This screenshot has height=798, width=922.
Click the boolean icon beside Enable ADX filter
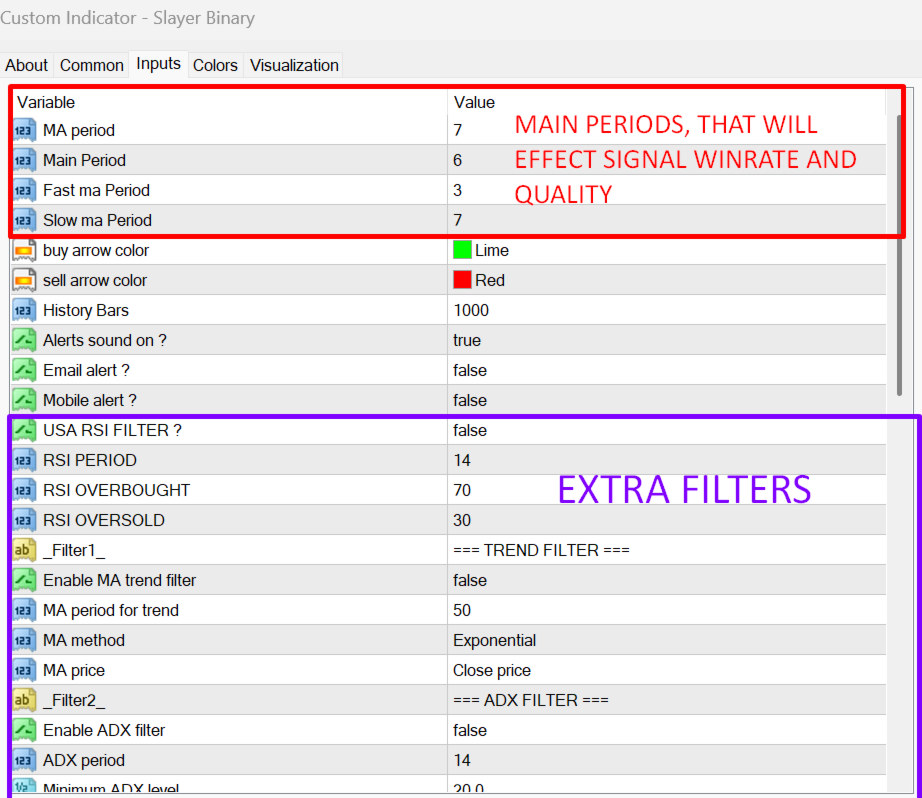[24, 730]
